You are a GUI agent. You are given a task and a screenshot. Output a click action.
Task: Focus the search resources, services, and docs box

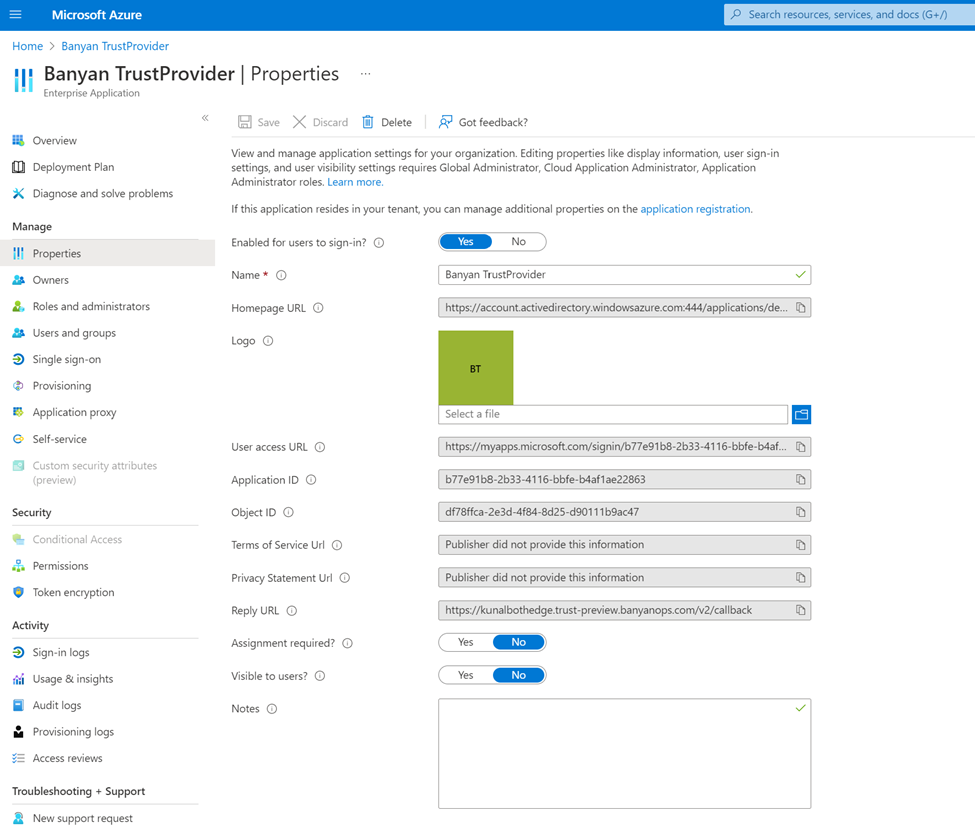(x=849, y=14)
